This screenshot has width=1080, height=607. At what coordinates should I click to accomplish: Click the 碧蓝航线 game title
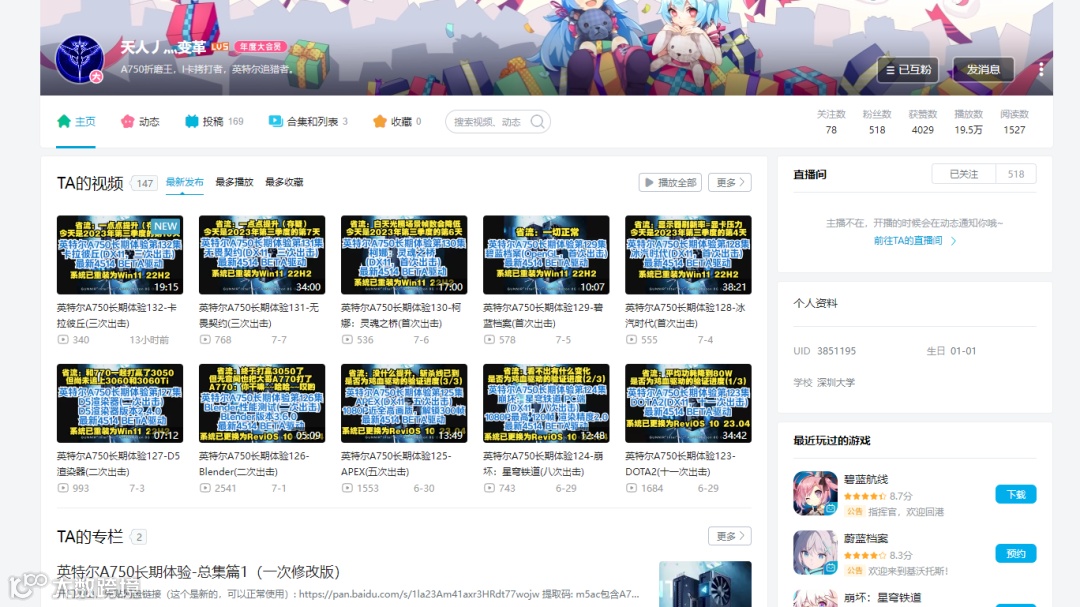(866, 479)
